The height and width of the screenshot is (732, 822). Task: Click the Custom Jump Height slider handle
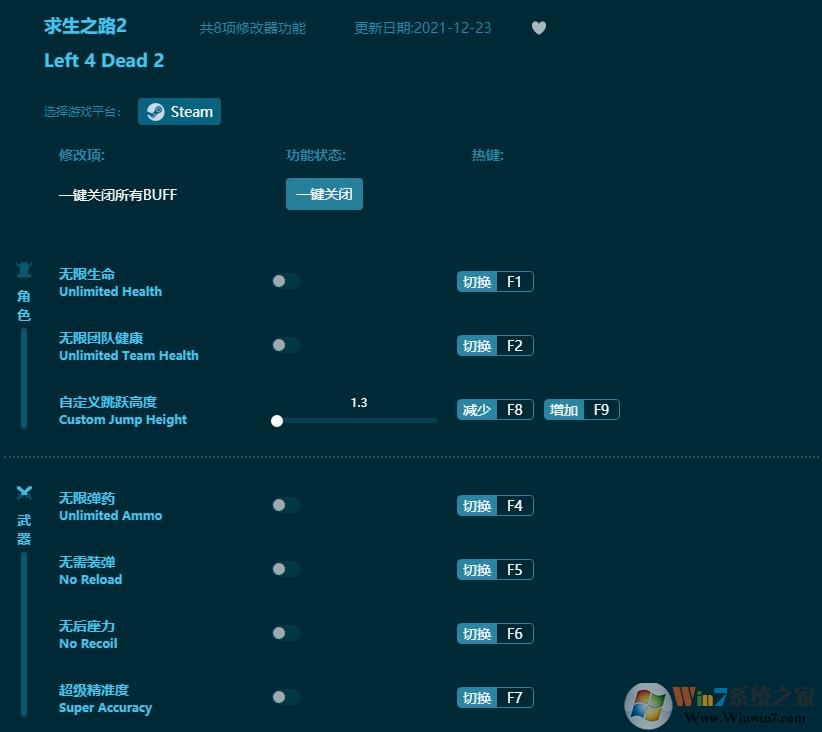click(277, 421)
